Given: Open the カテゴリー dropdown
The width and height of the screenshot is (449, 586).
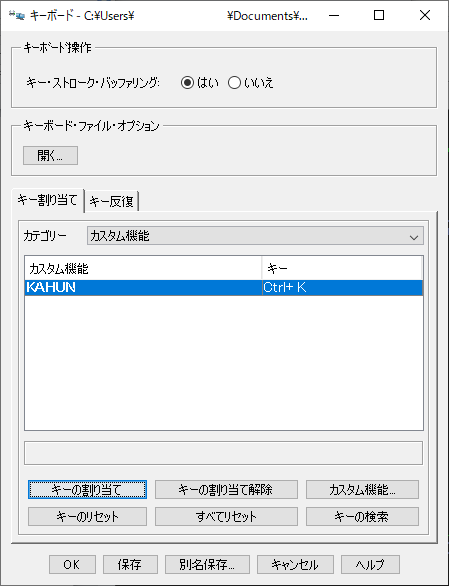Looking at the screenshot, I should coord(255,236).
